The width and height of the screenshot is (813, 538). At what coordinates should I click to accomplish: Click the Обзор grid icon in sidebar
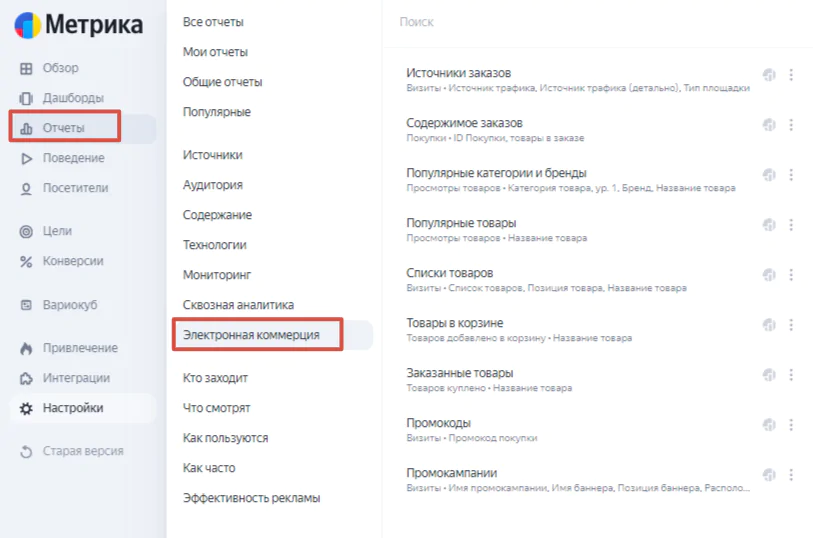tap(26, 68)
